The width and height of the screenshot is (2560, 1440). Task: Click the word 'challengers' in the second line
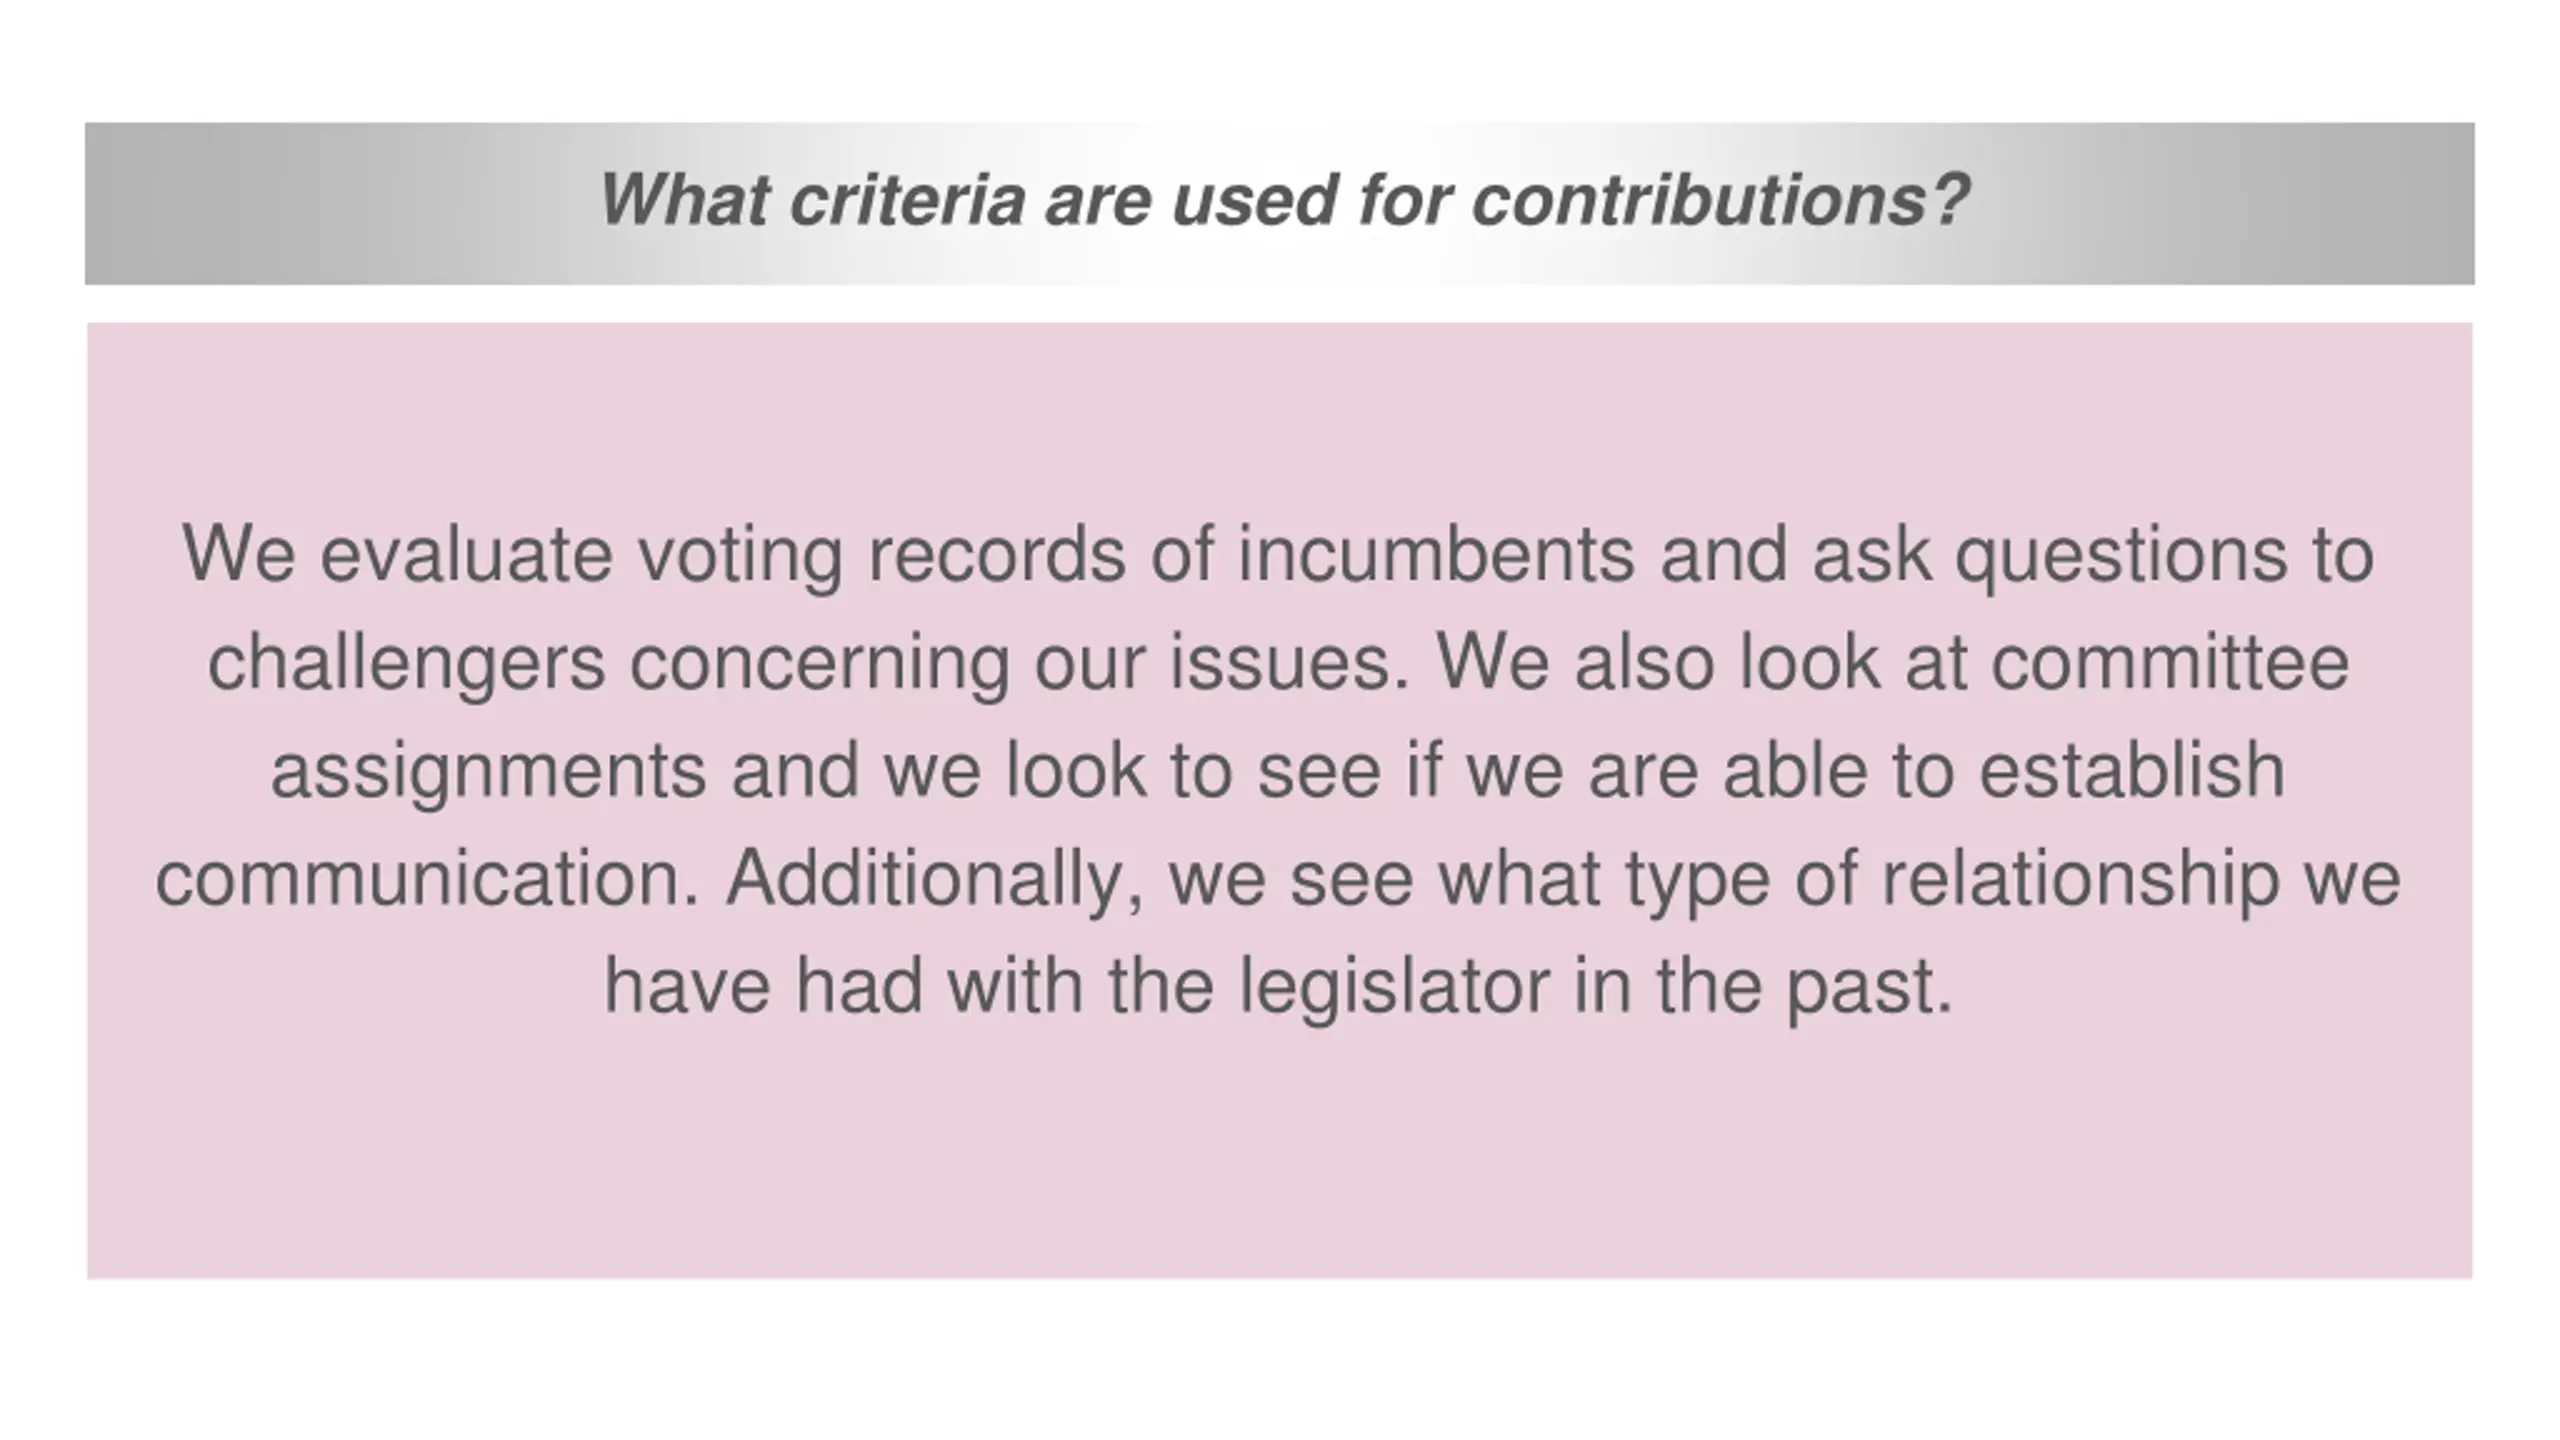[x=406, y=664]
